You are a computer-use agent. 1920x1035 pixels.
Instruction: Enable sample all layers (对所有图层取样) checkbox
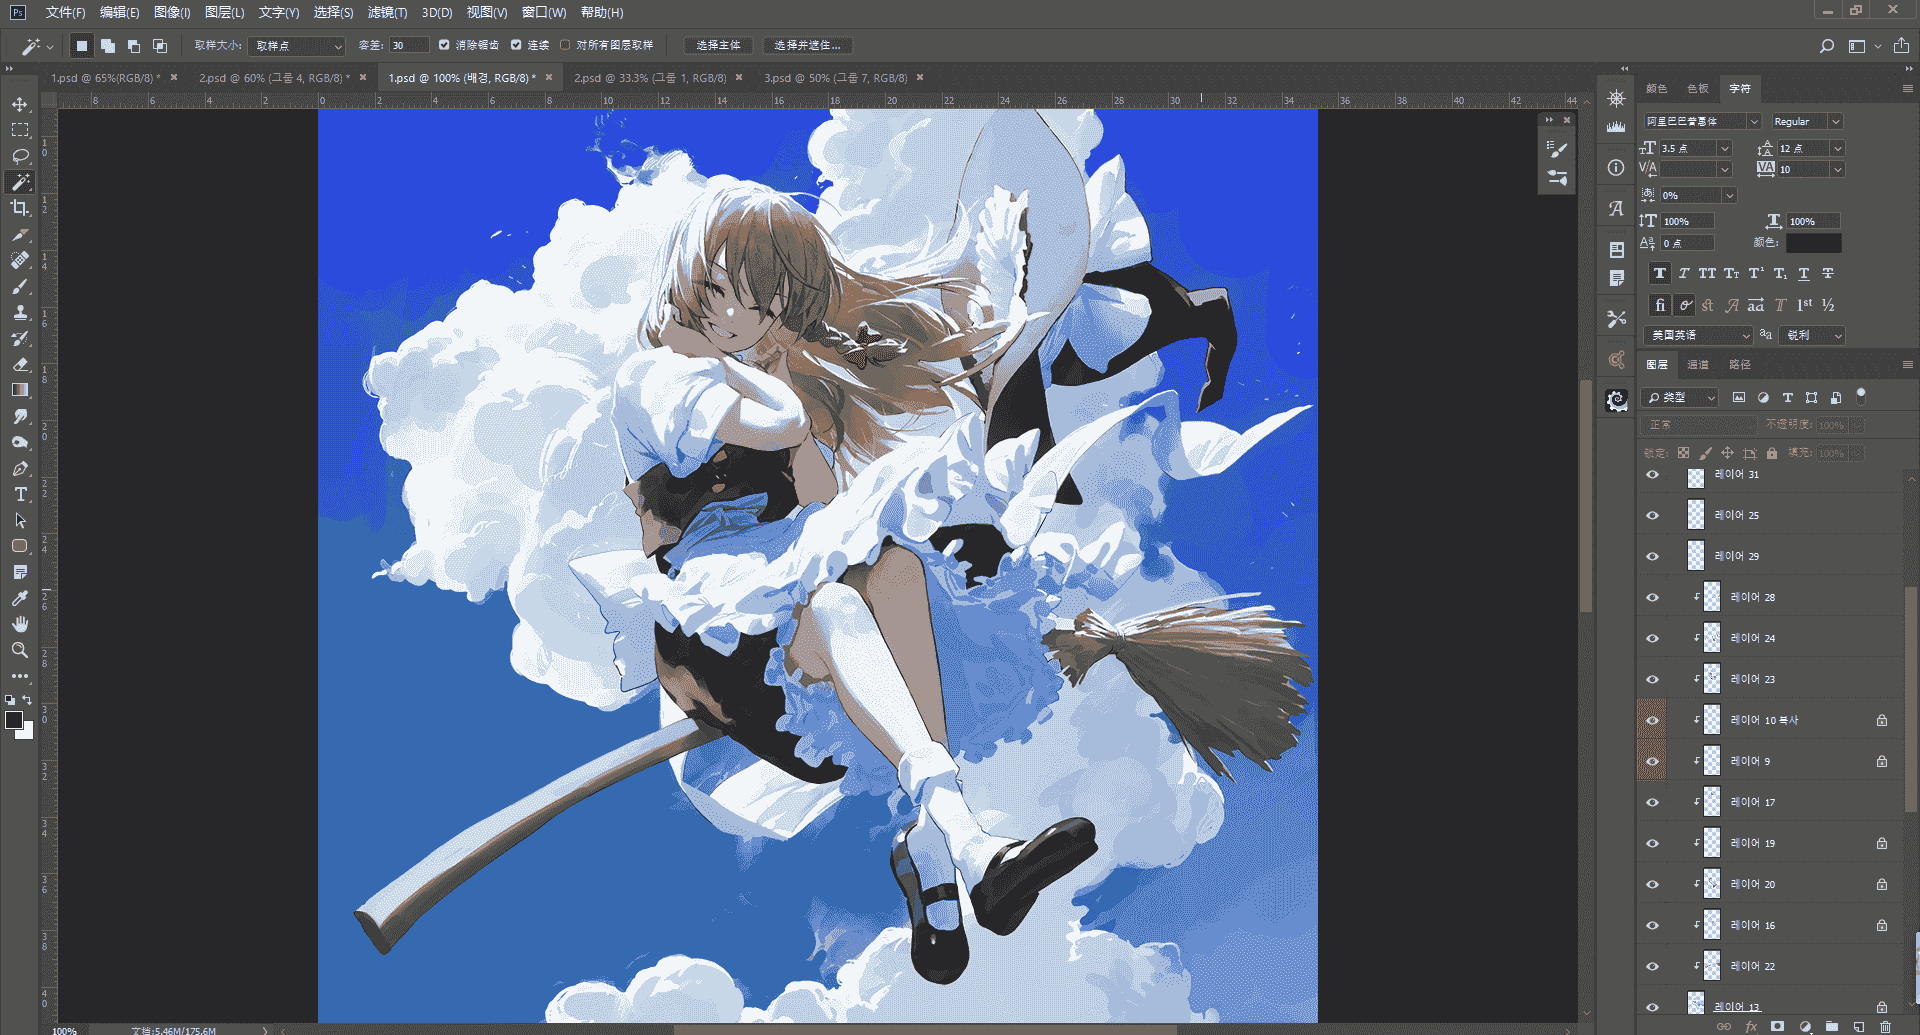[565, 45]
